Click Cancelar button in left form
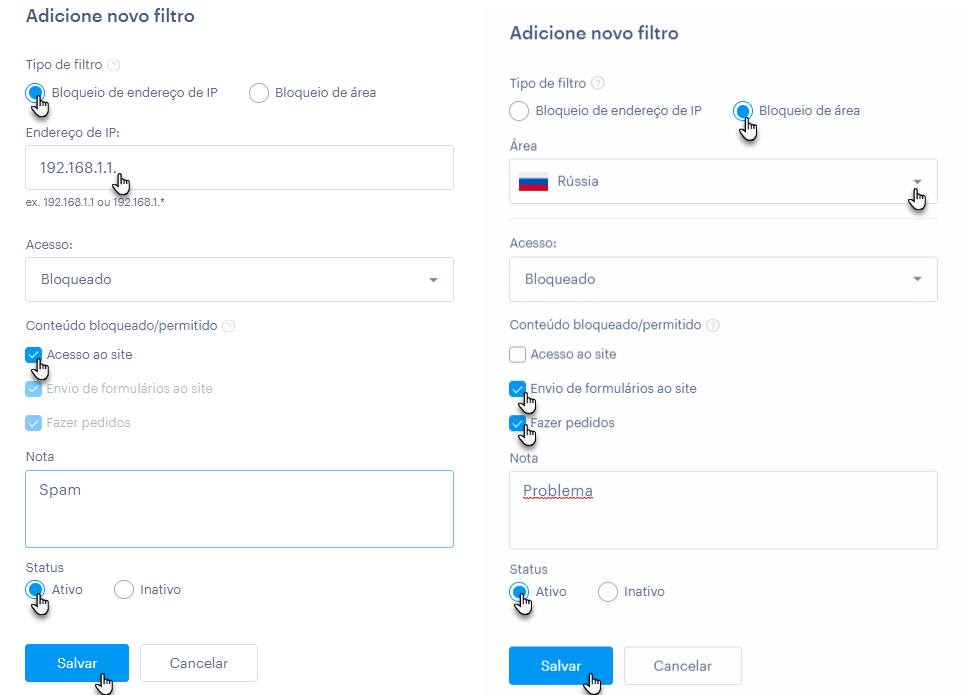 [x=199, y=664]
